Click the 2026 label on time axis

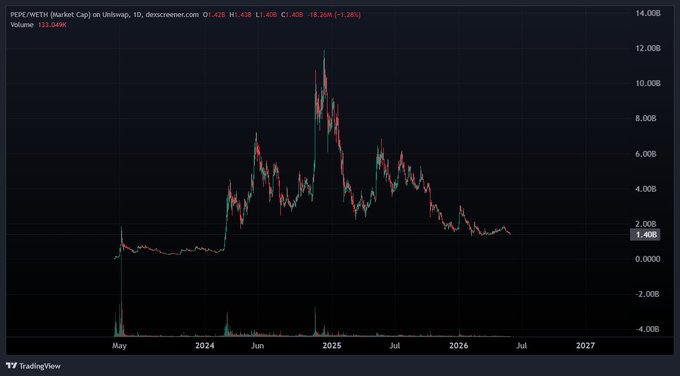click(459, 346)
